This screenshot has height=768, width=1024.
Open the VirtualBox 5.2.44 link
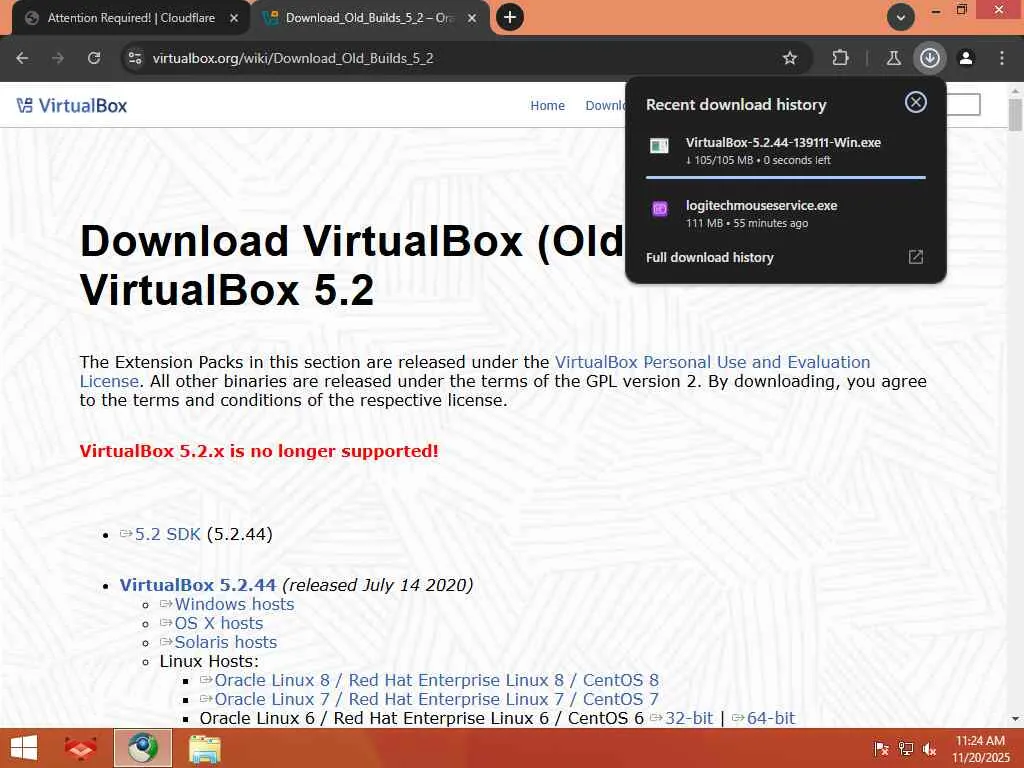(x=198, y=585)
